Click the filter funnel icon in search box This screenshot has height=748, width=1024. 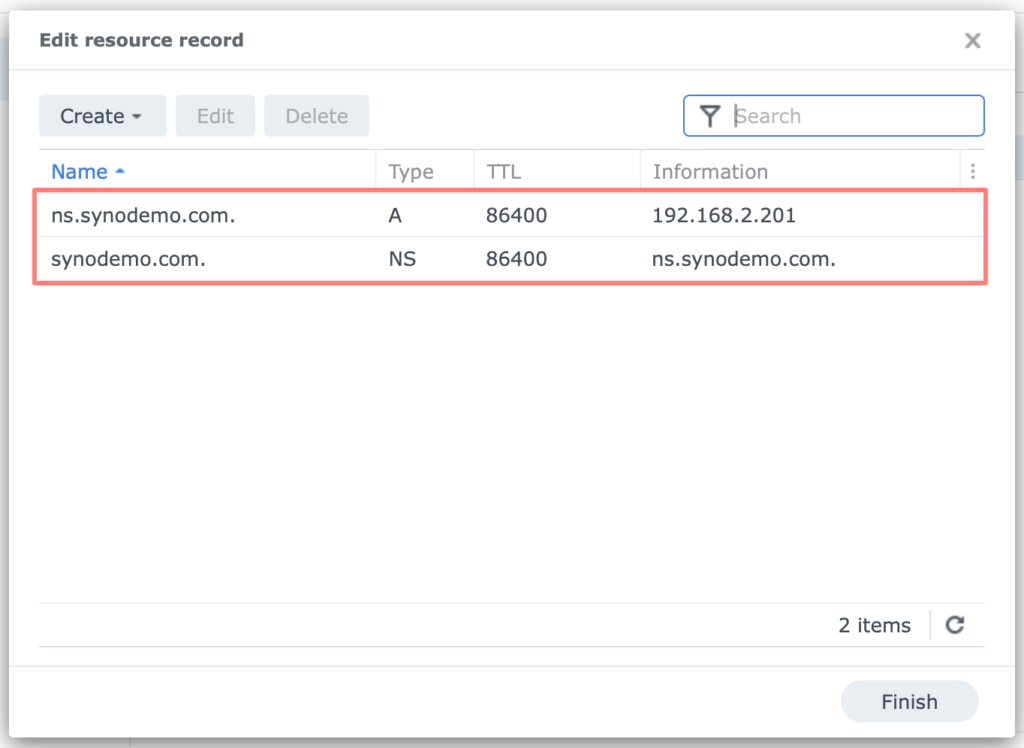[710, 116]
